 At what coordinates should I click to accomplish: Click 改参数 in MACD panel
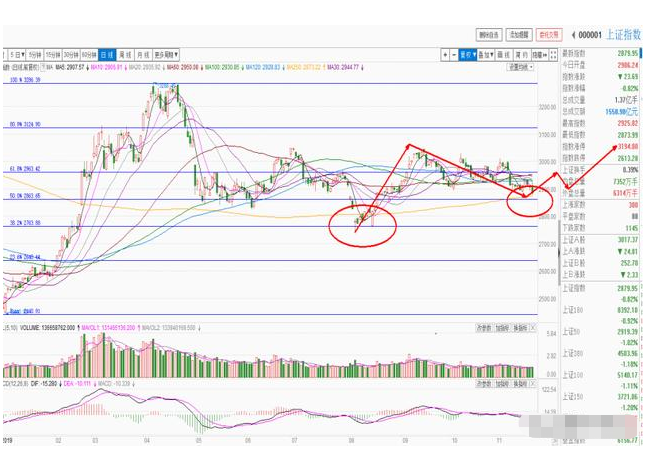pyautogui.click(x=484, y=384)
